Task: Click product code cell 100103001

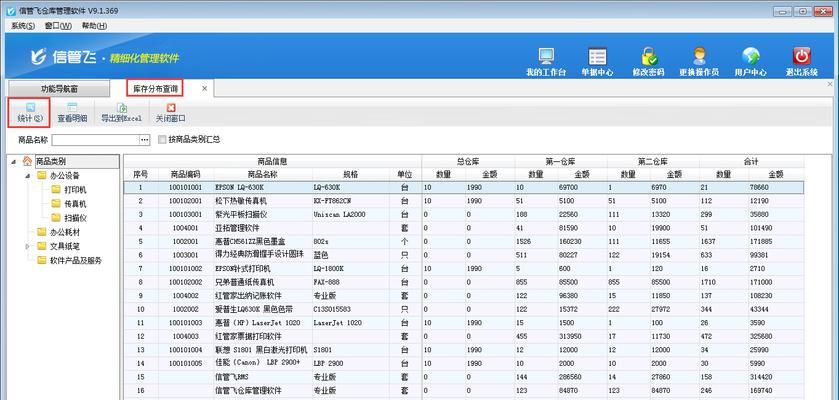Action: coord(185,214)
